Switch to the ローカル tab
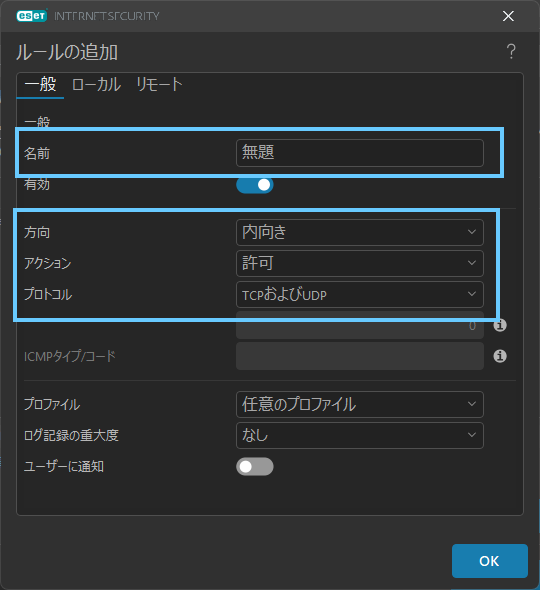540x590 pixels. [96, 84]
